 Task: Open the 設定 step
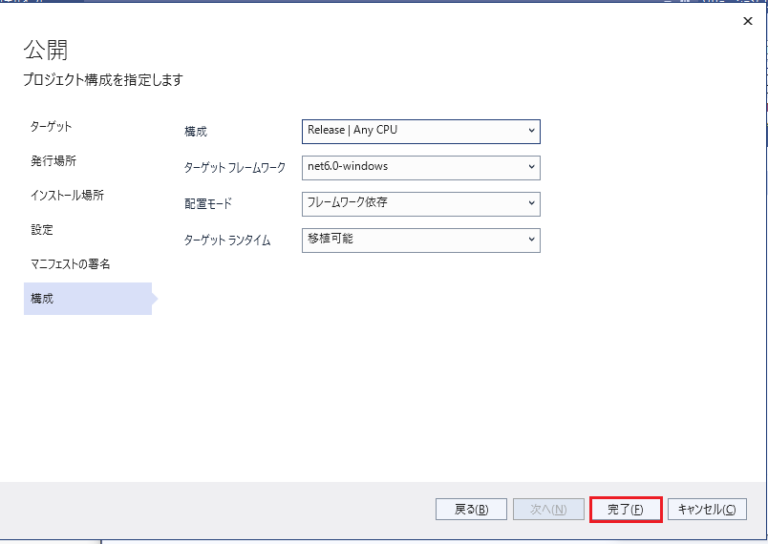point(42,229)
